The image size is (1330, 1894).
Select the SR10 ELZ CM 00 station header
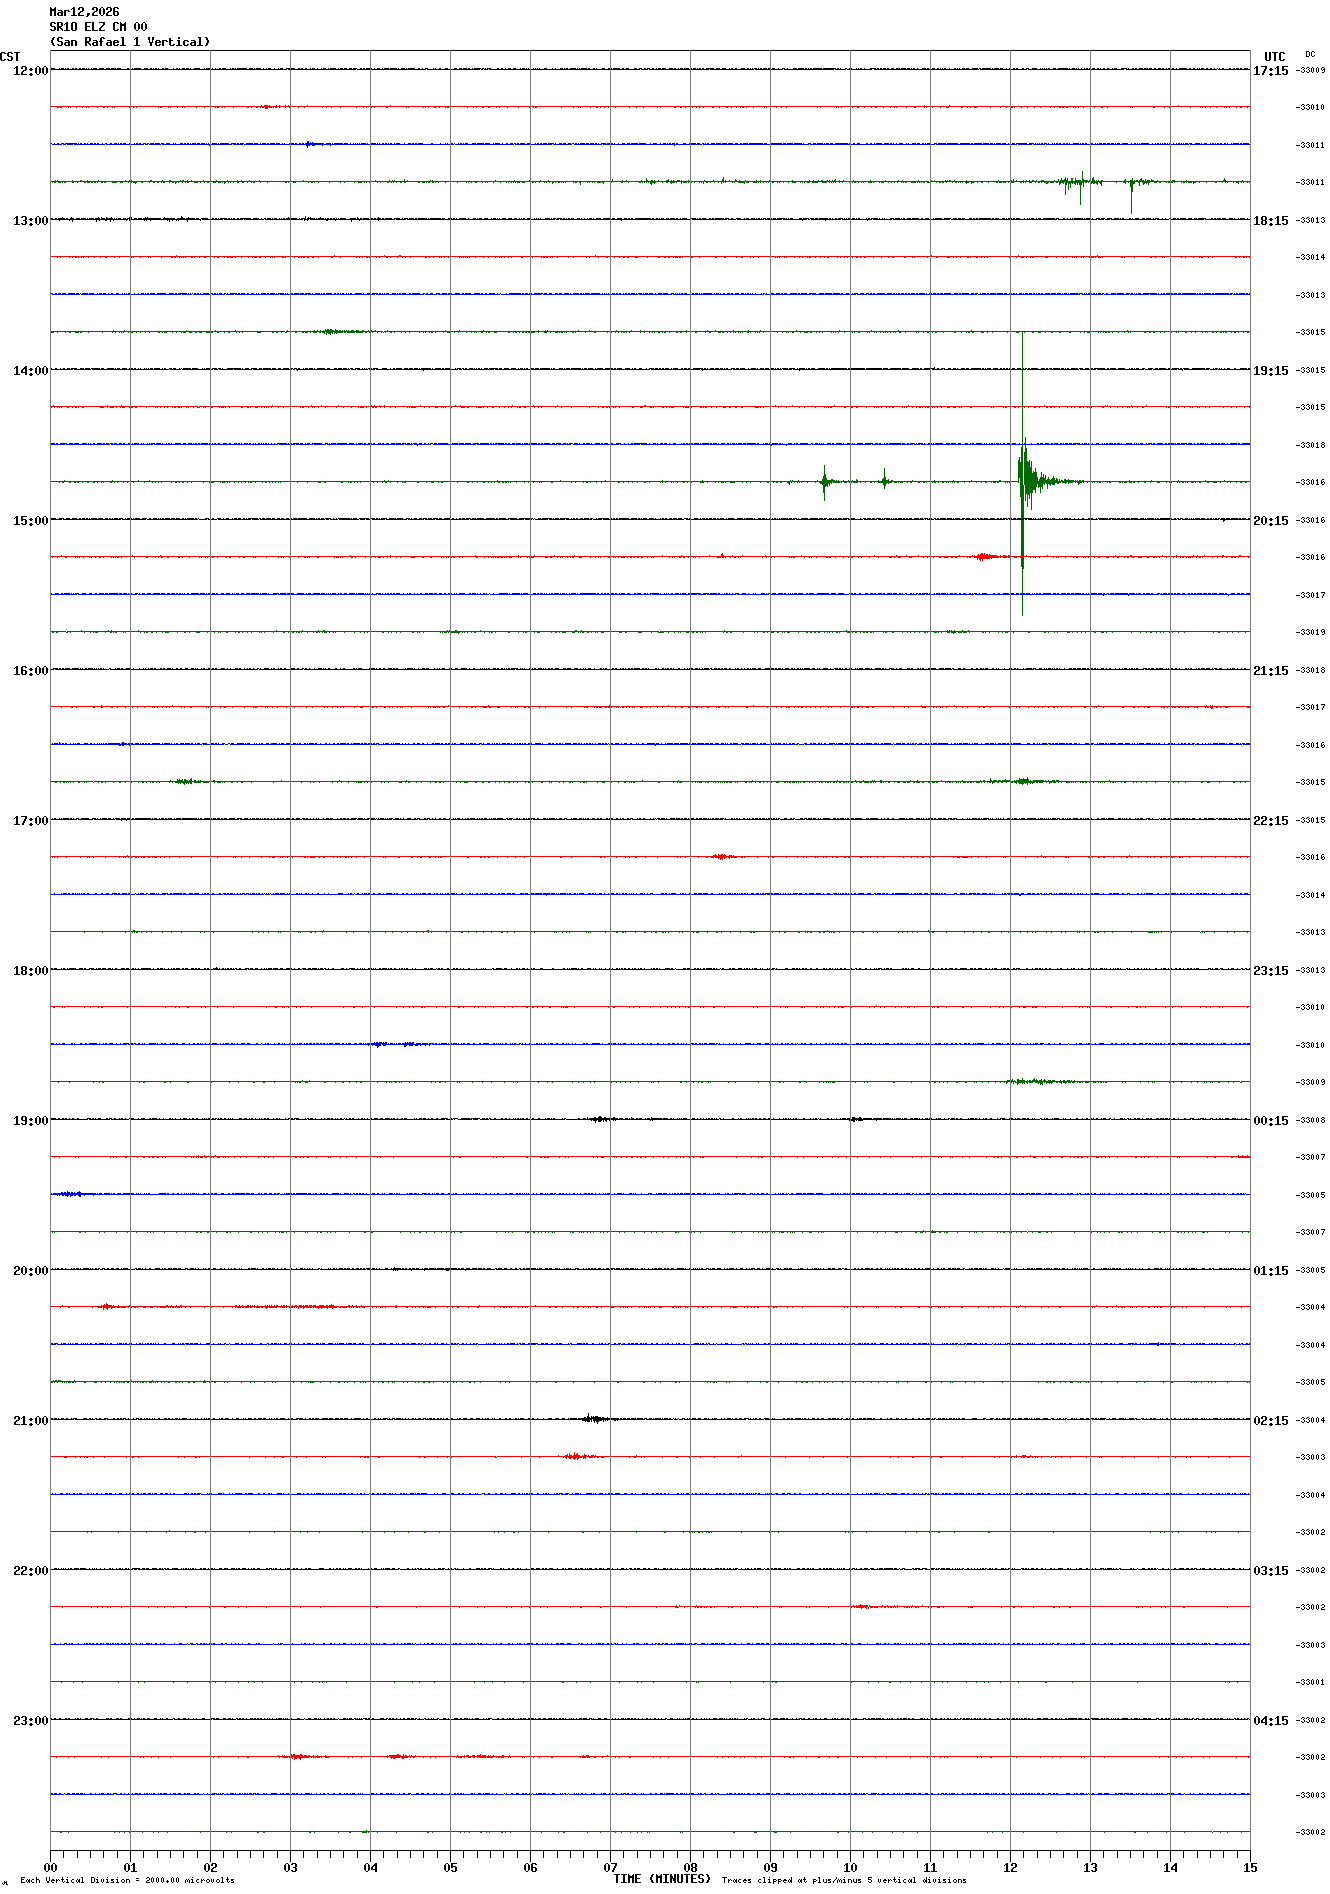[x=98, y=27]
